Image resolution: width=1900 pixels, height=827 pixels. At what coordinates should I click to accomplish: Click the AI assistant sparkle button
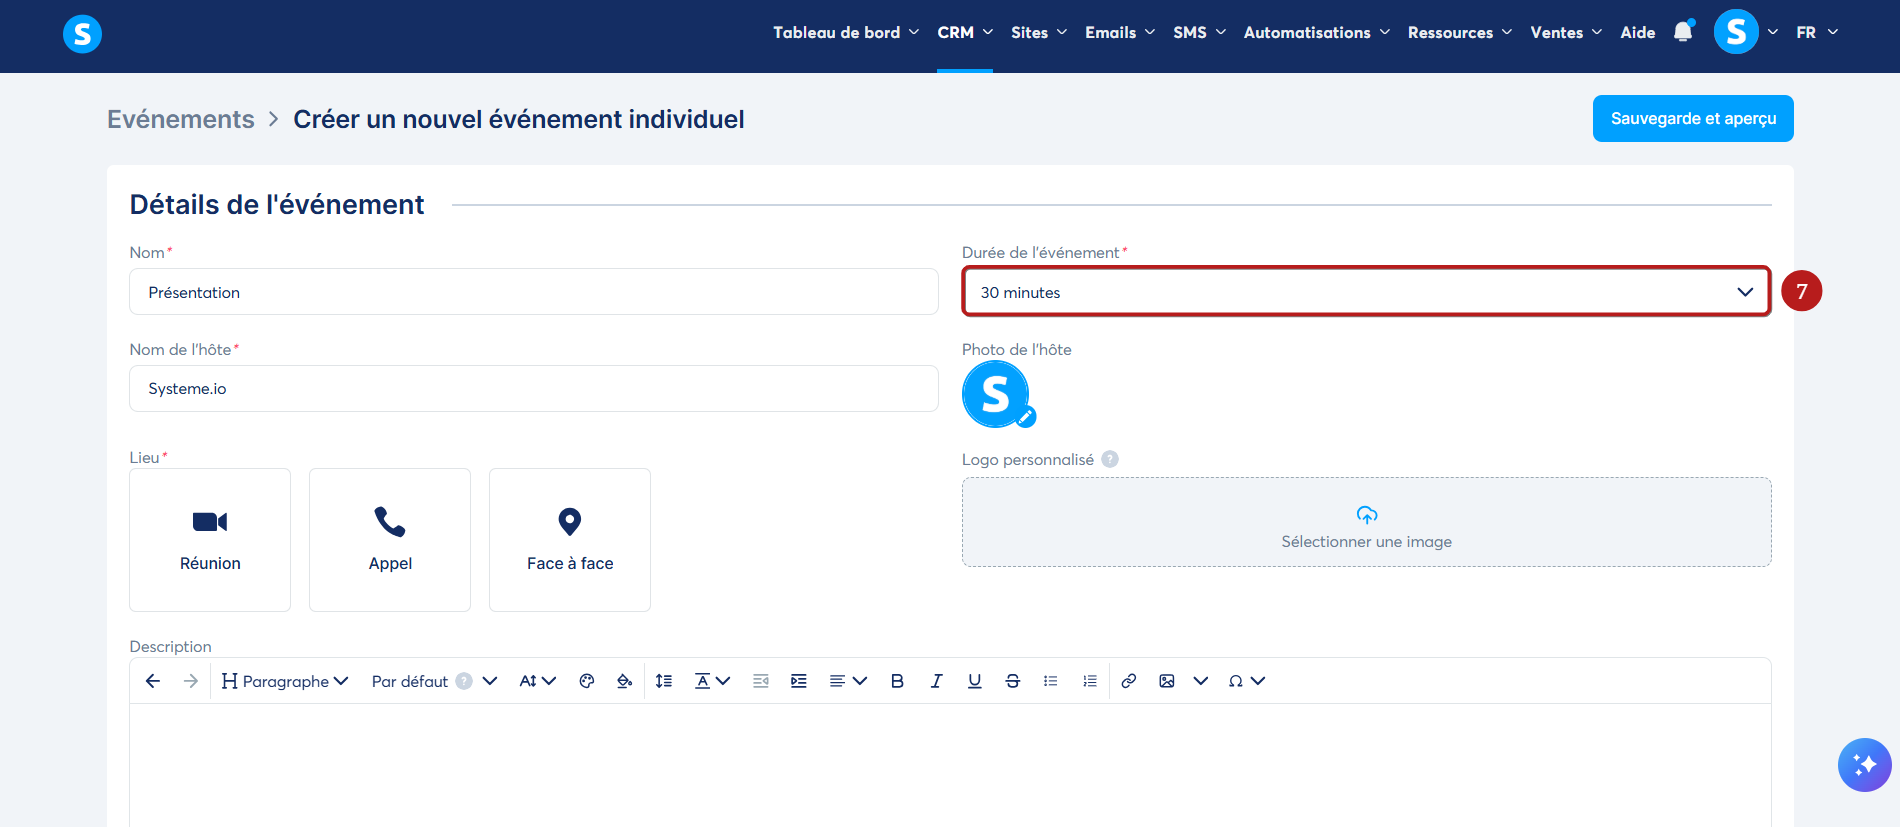point(1864,765)
